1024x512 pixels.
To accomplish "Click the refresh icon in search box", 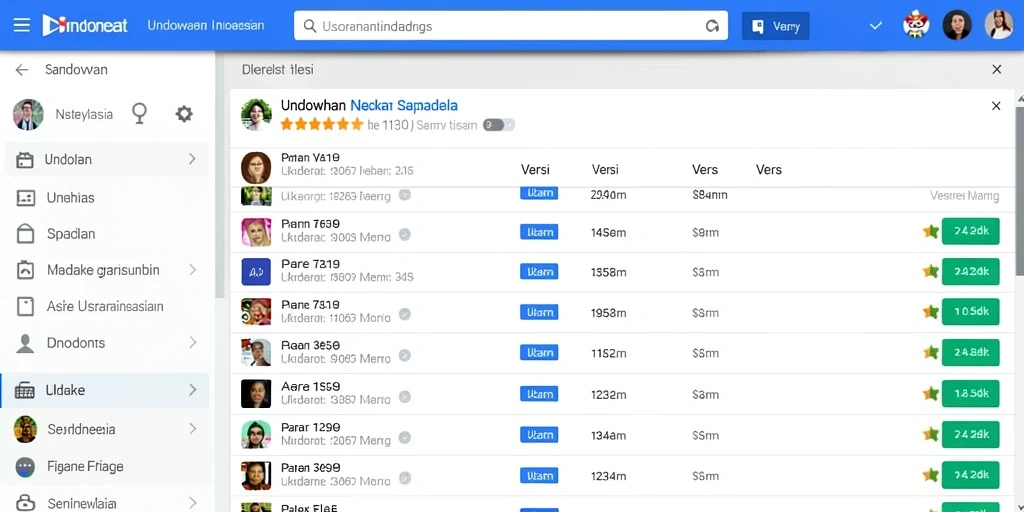I will click(712, 26).
